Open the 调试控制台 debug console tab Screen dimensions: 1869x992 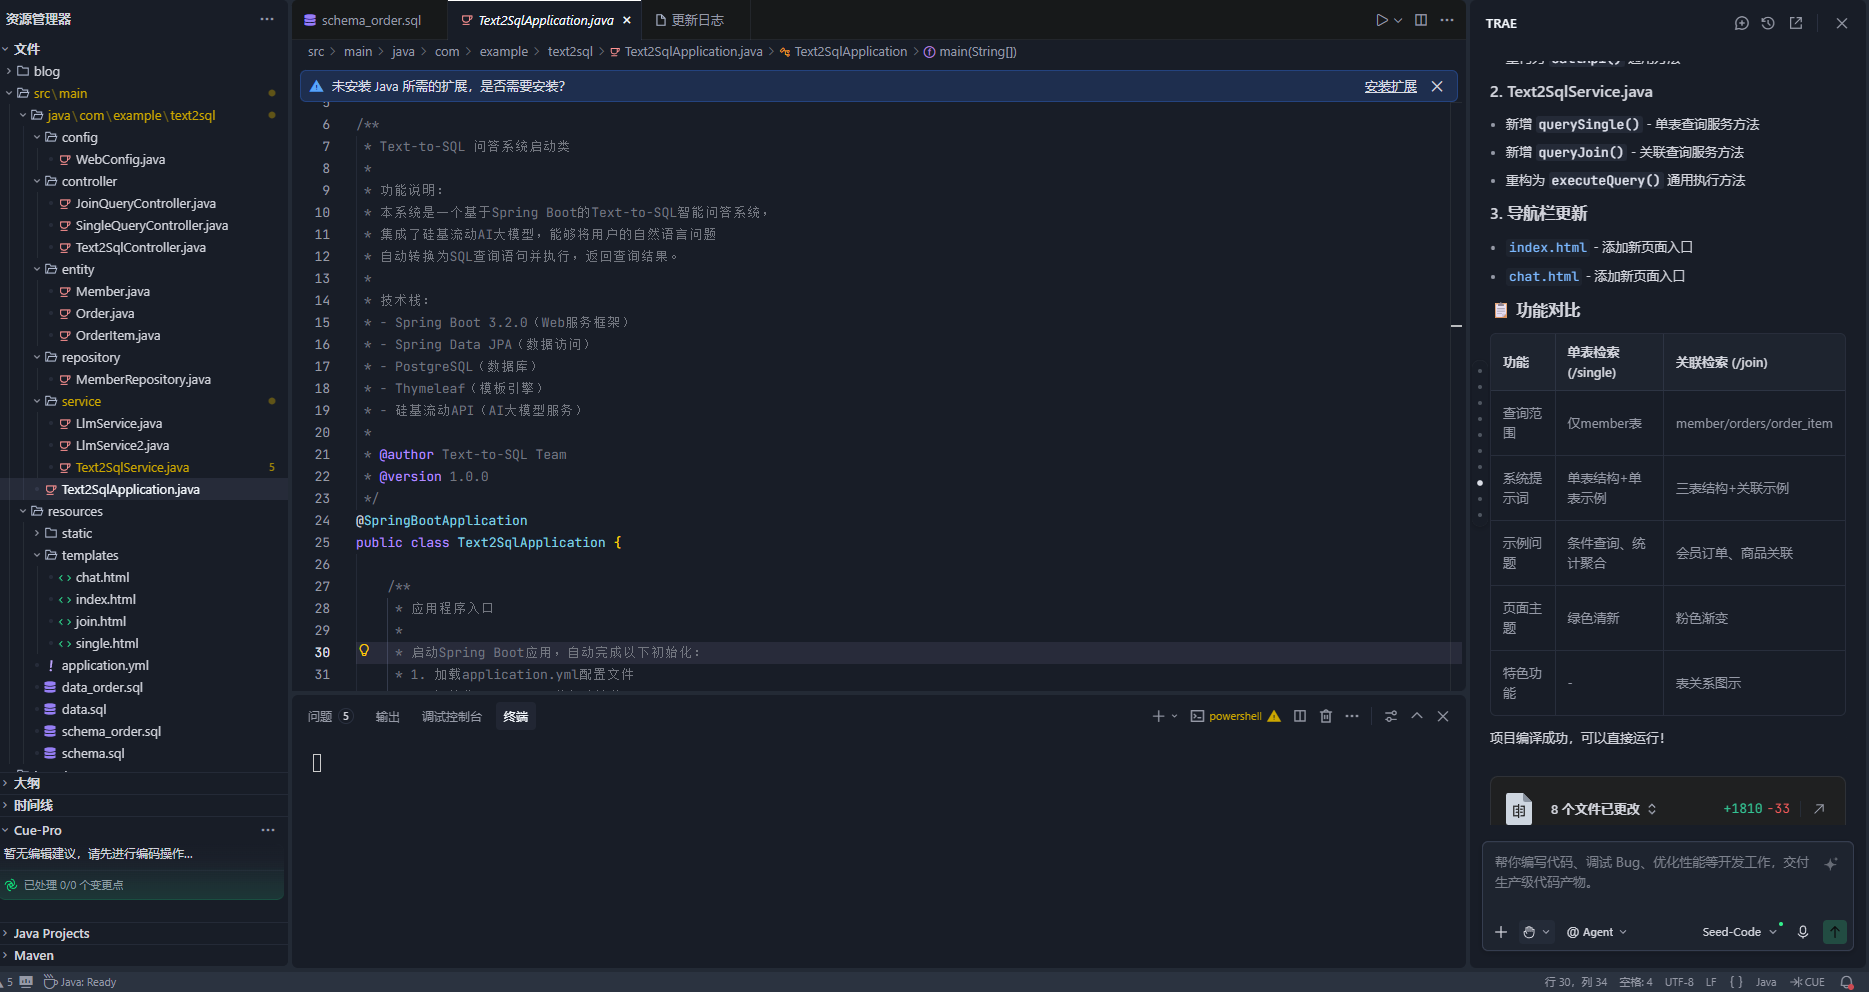[451, 716]
